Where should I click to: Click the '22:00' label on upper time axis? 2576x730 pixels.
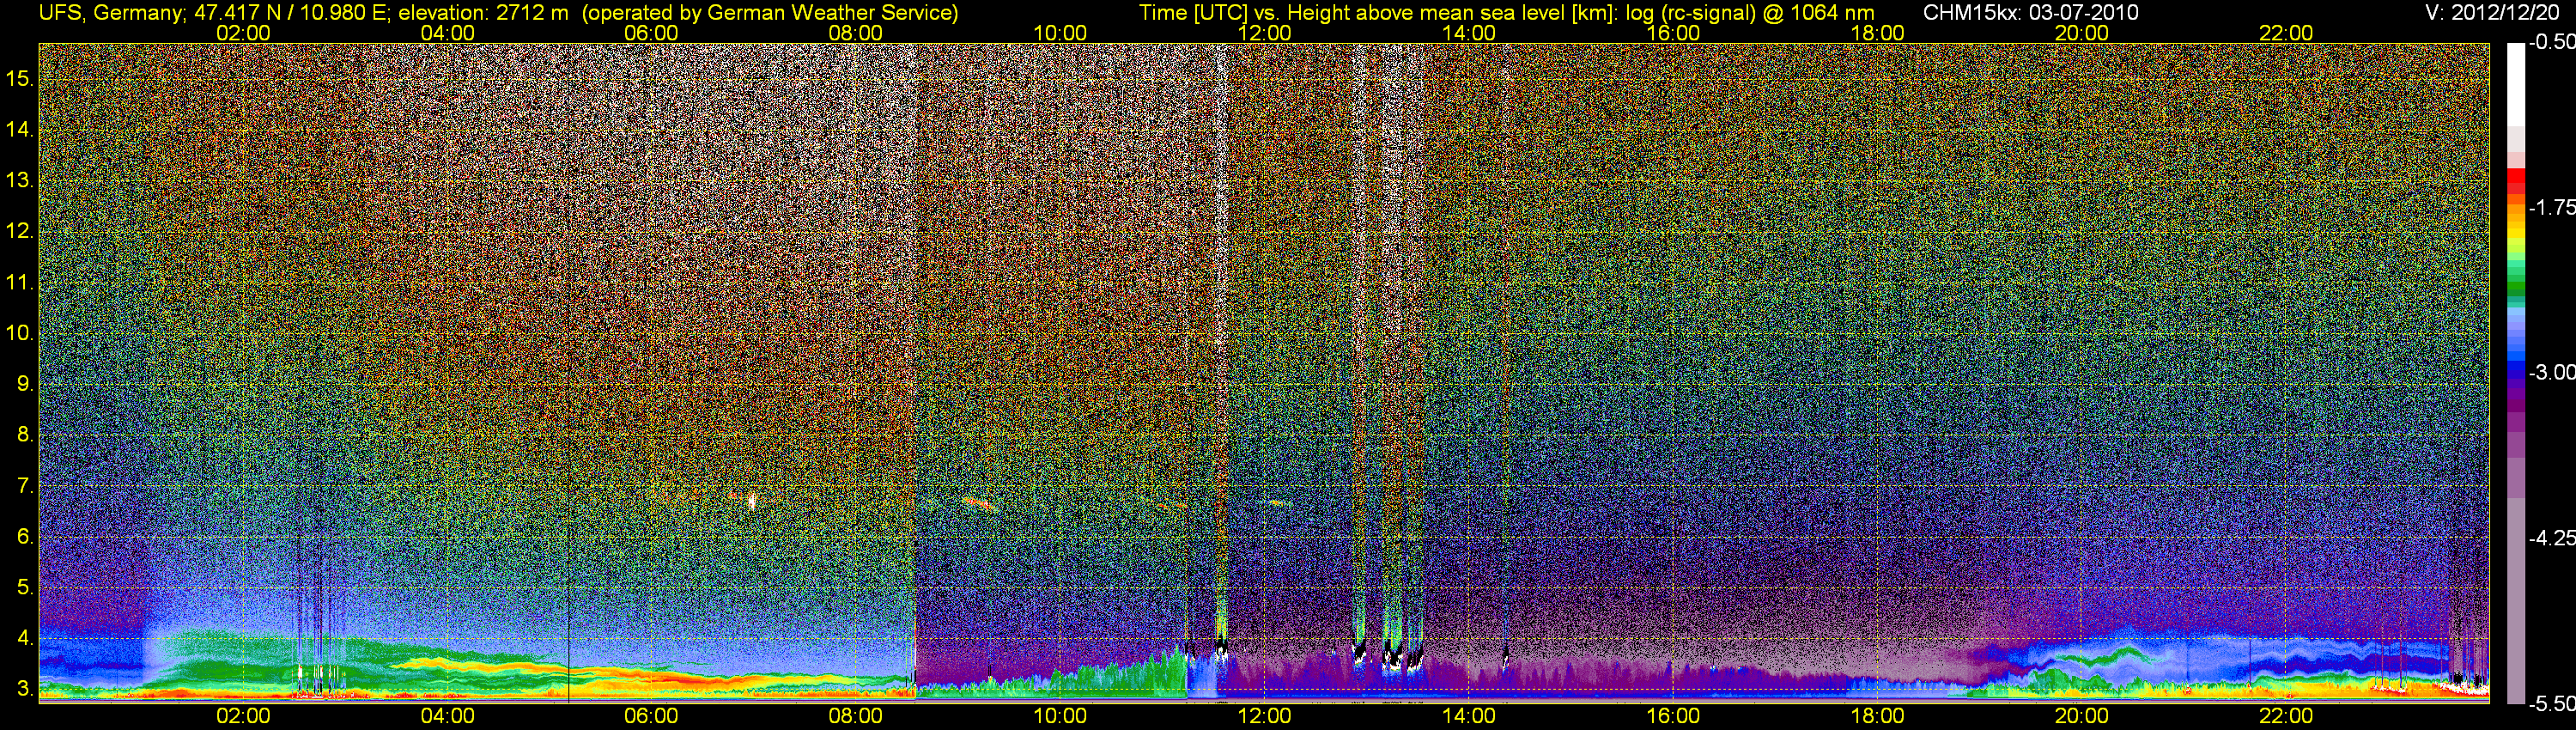(x=2286, y=33)
